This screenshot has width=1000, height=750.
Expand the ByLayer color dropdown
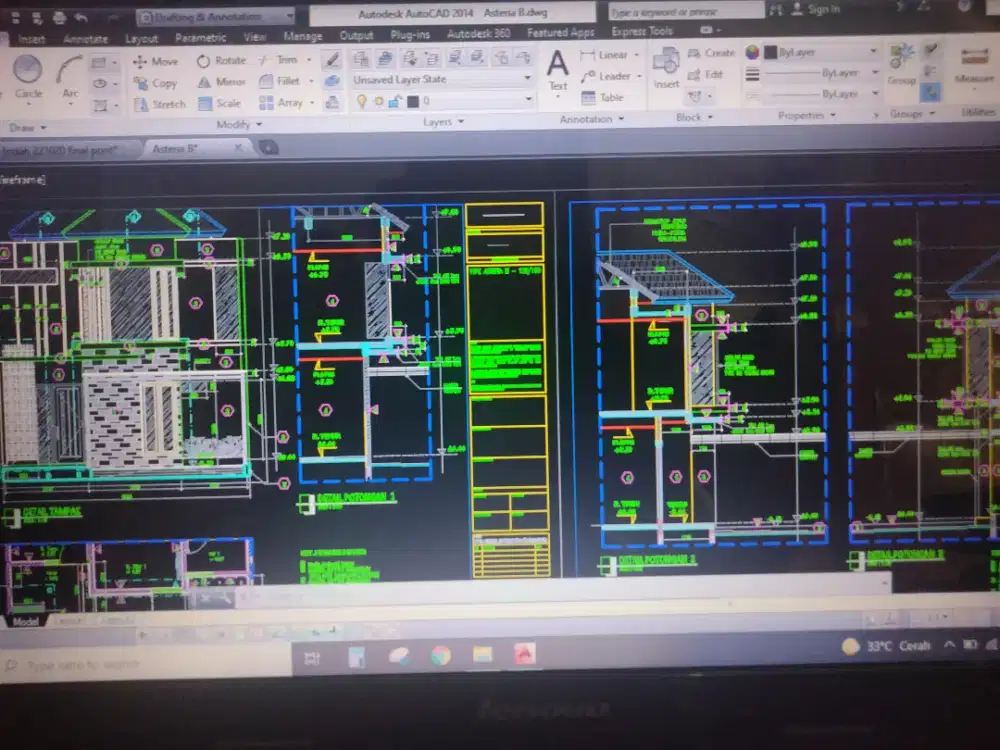(873, 51)
